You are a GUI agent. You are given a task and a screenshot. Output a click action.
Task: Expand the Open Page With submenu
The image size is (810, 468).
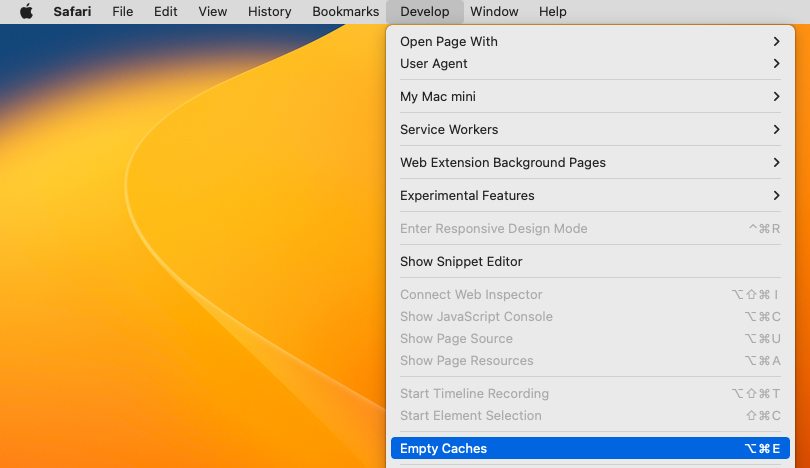[x=449, y=42]
